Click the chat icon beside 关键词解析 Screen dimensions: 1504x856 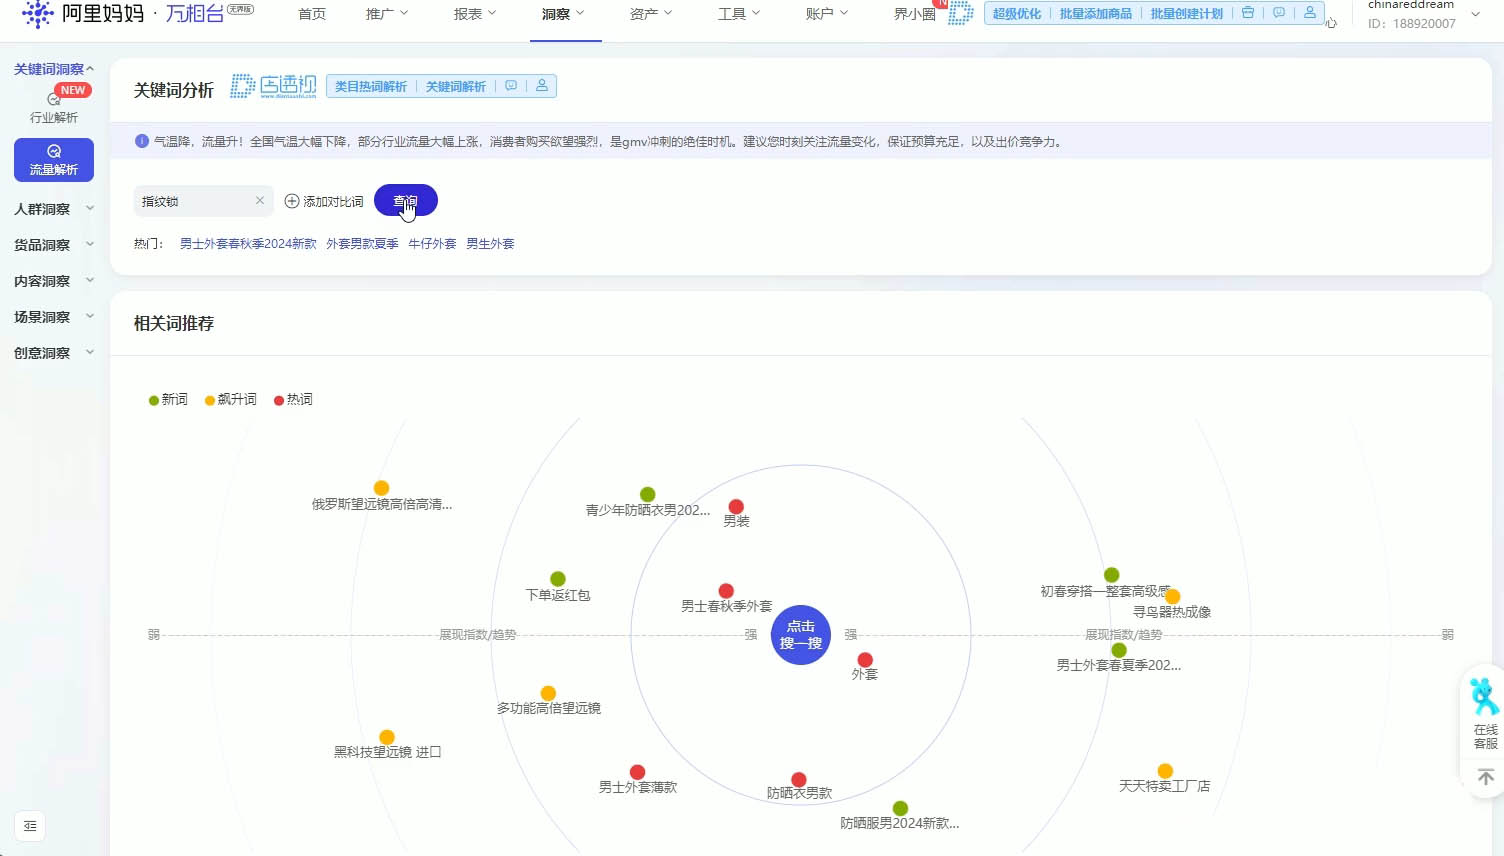point(511,86)
